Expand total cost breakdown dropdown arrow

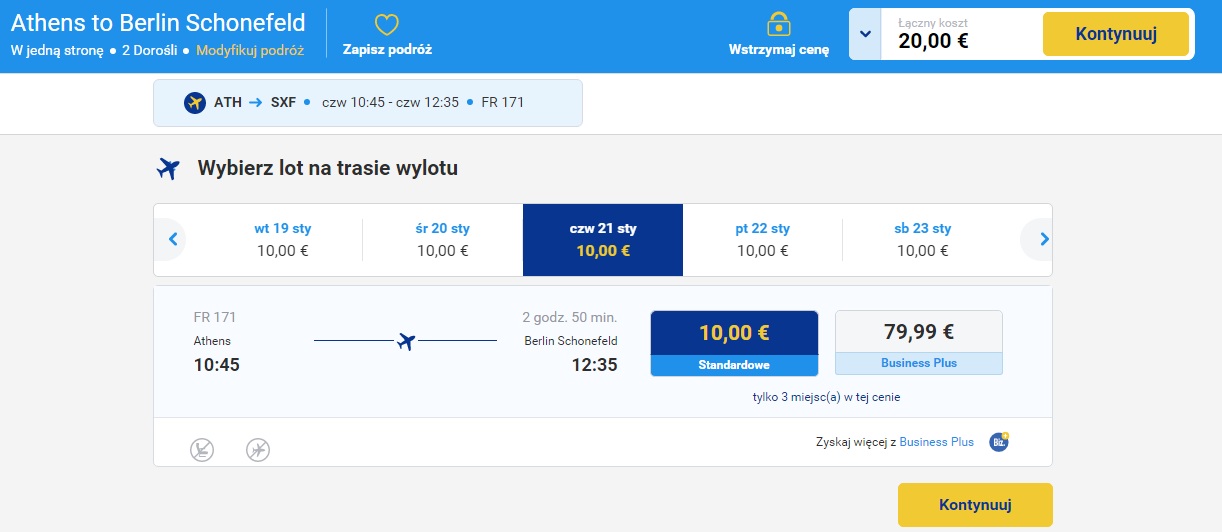865,34
